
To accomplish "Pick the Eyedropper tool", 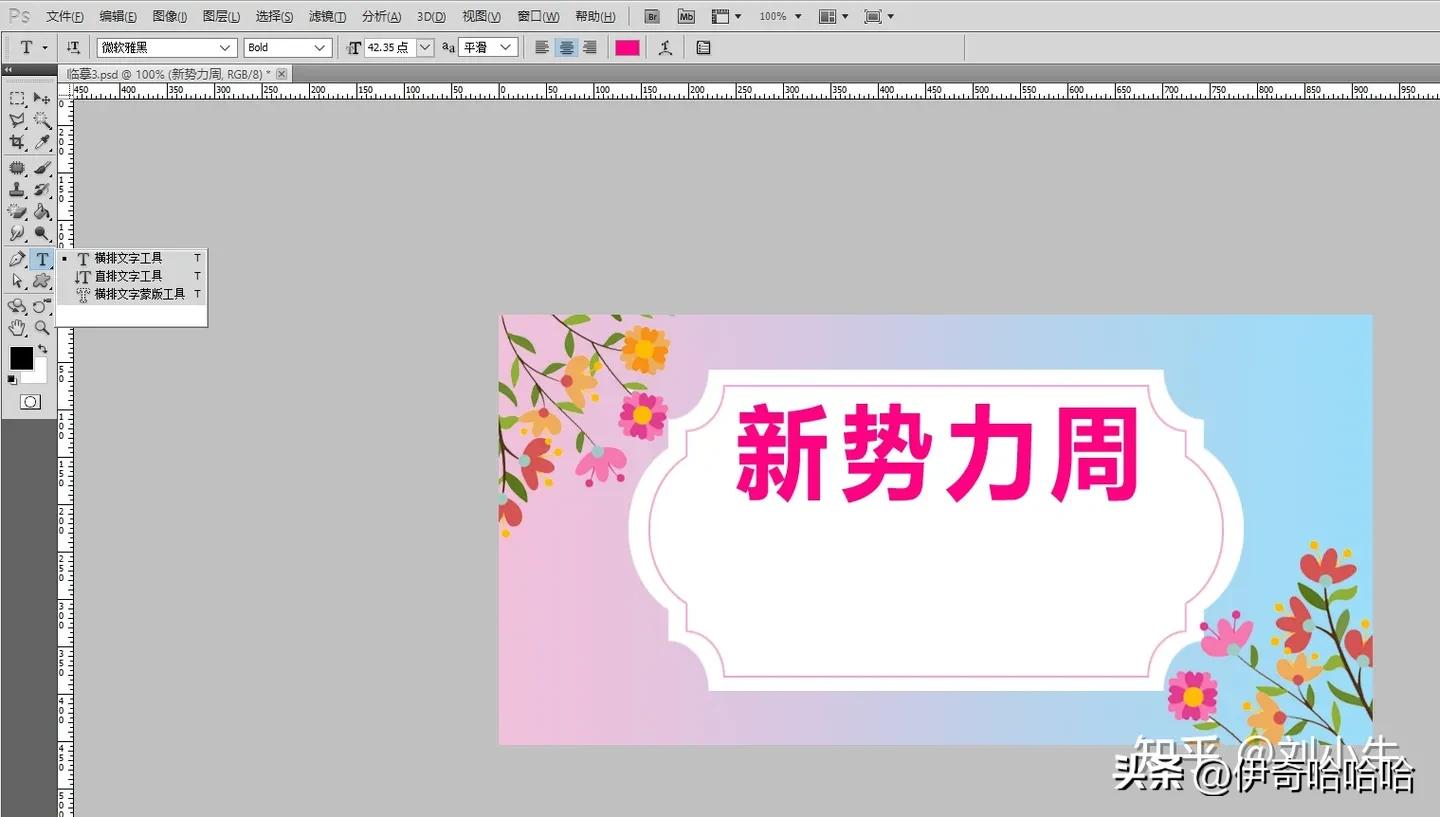I will coord(42,143).
